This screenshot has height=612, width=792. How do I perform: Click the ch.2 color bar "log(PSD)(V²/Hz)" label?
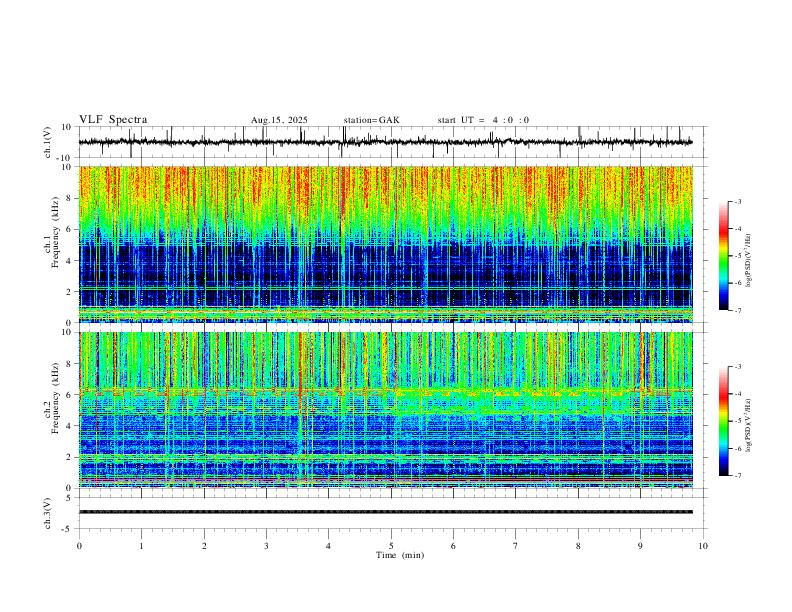[x=748, y=425]
